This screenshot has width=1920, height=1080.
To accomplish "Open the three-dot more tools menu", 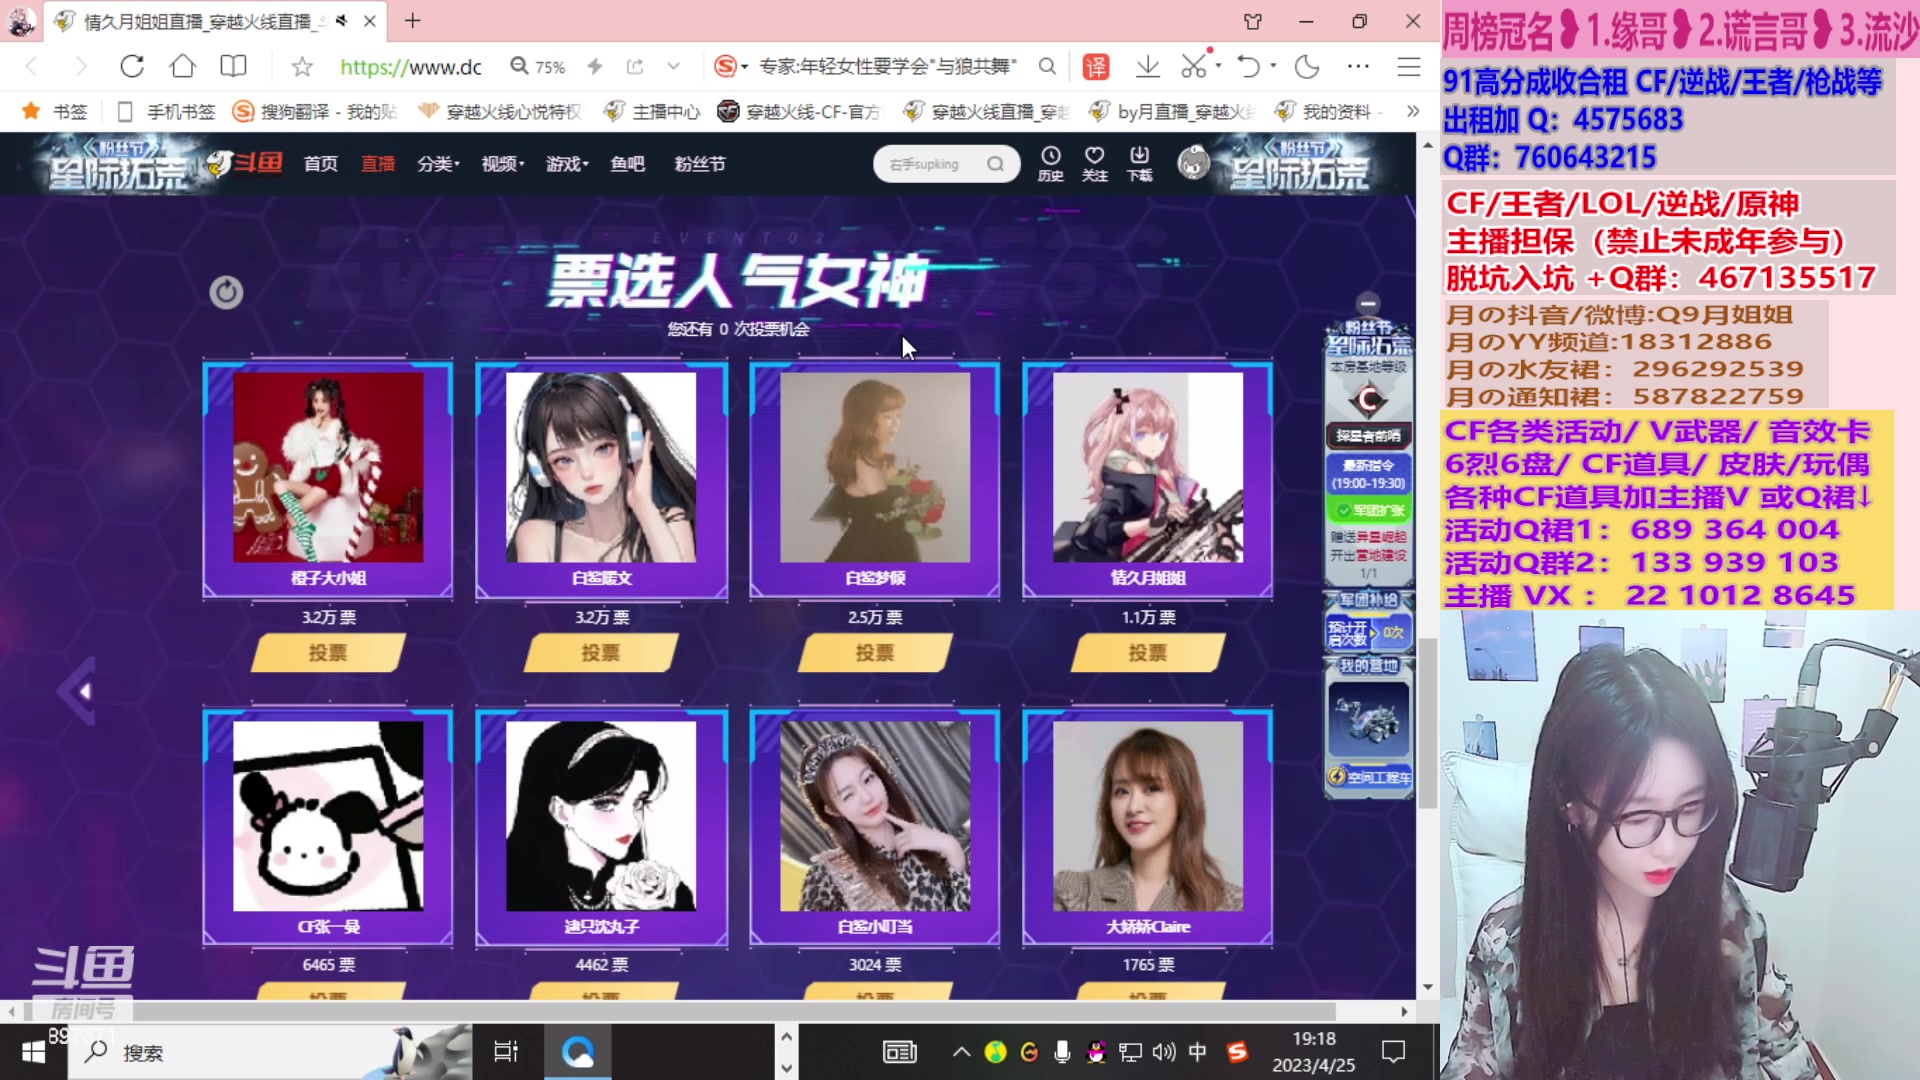I will pyautogui.click(x=1358, y=67).
